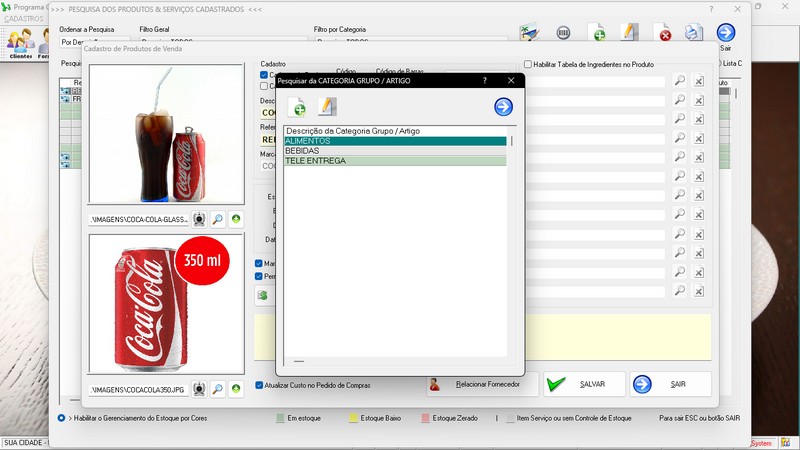Open CADASTROS menu in main window

point(24,18)
